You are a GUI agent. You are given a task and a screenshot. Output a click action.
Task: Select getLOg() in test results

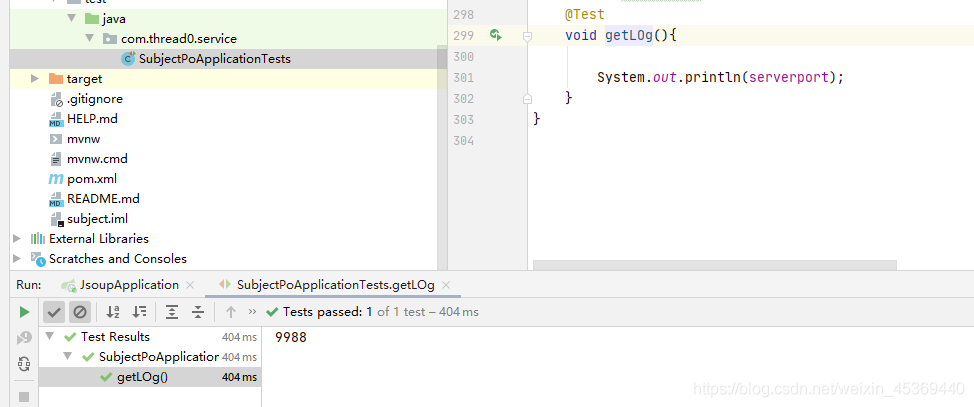(x=142, y=377)
